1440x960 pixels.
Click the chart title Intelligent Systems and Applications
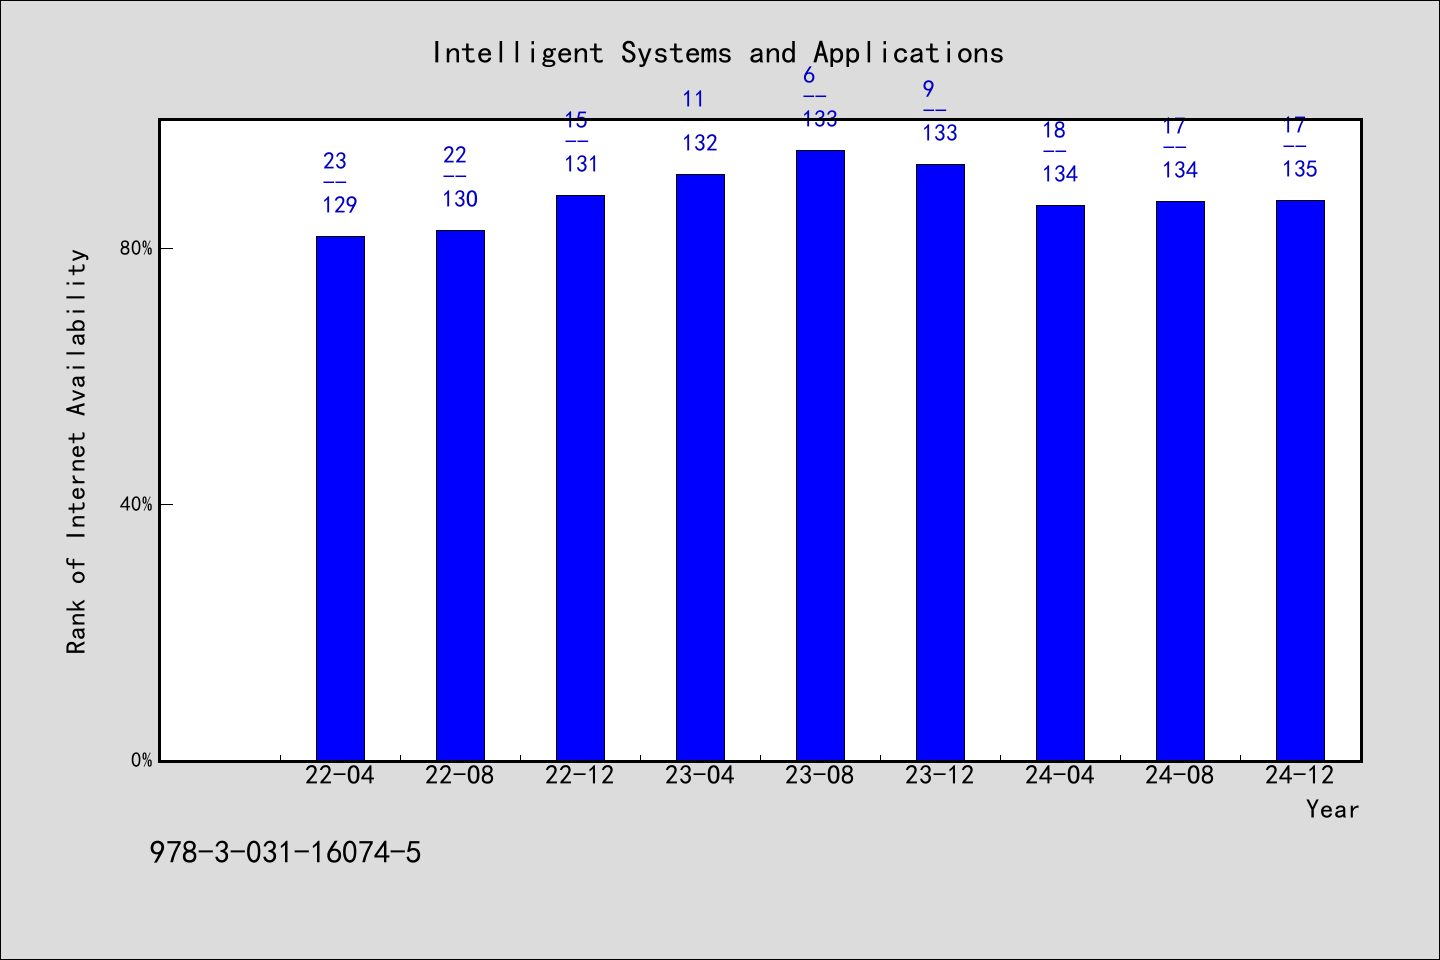coord(717,53)
